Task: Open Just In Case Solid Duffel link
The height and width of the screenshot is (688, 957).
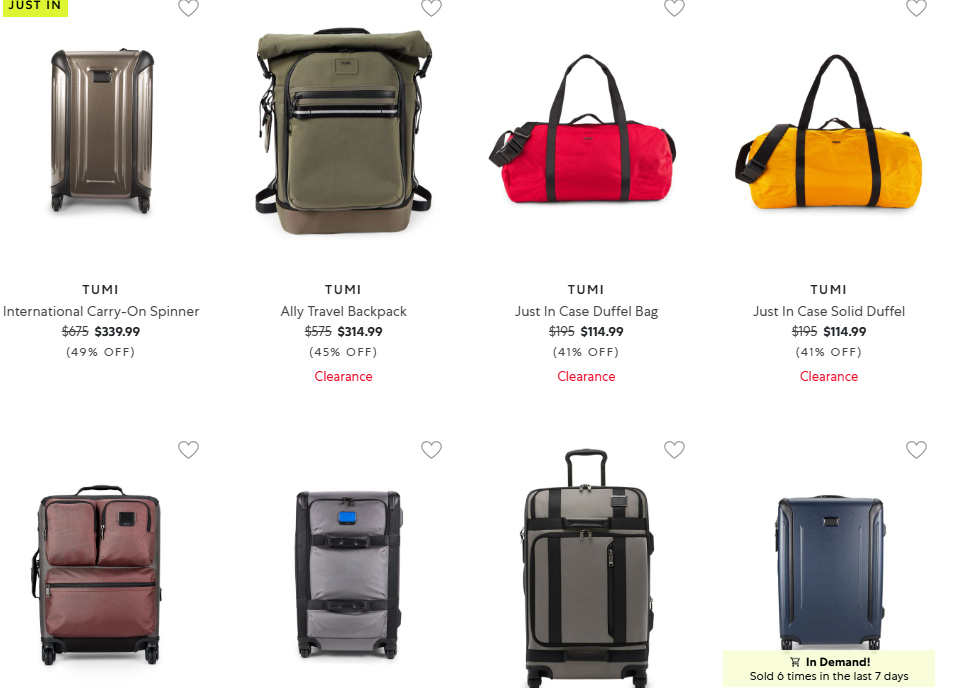Action: pos(829,311)
